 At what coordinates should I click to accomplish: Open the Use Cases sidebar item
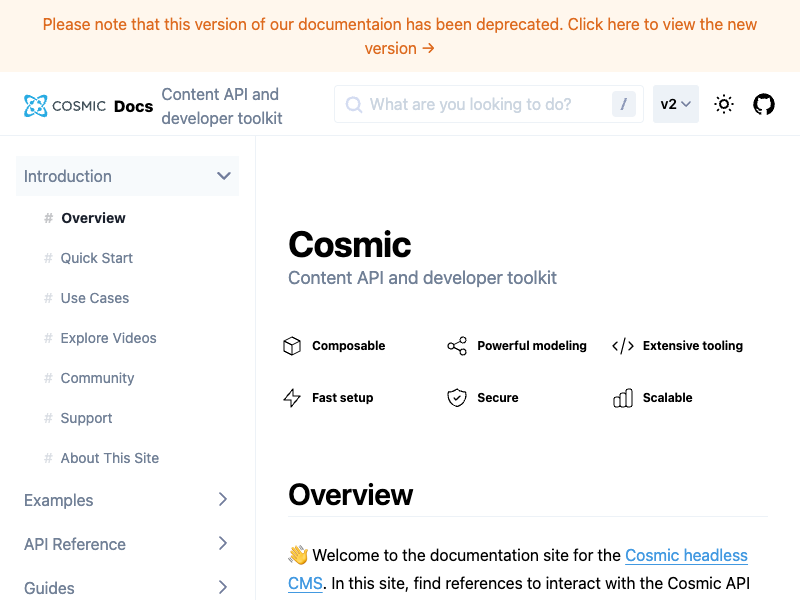pos(95,298)
